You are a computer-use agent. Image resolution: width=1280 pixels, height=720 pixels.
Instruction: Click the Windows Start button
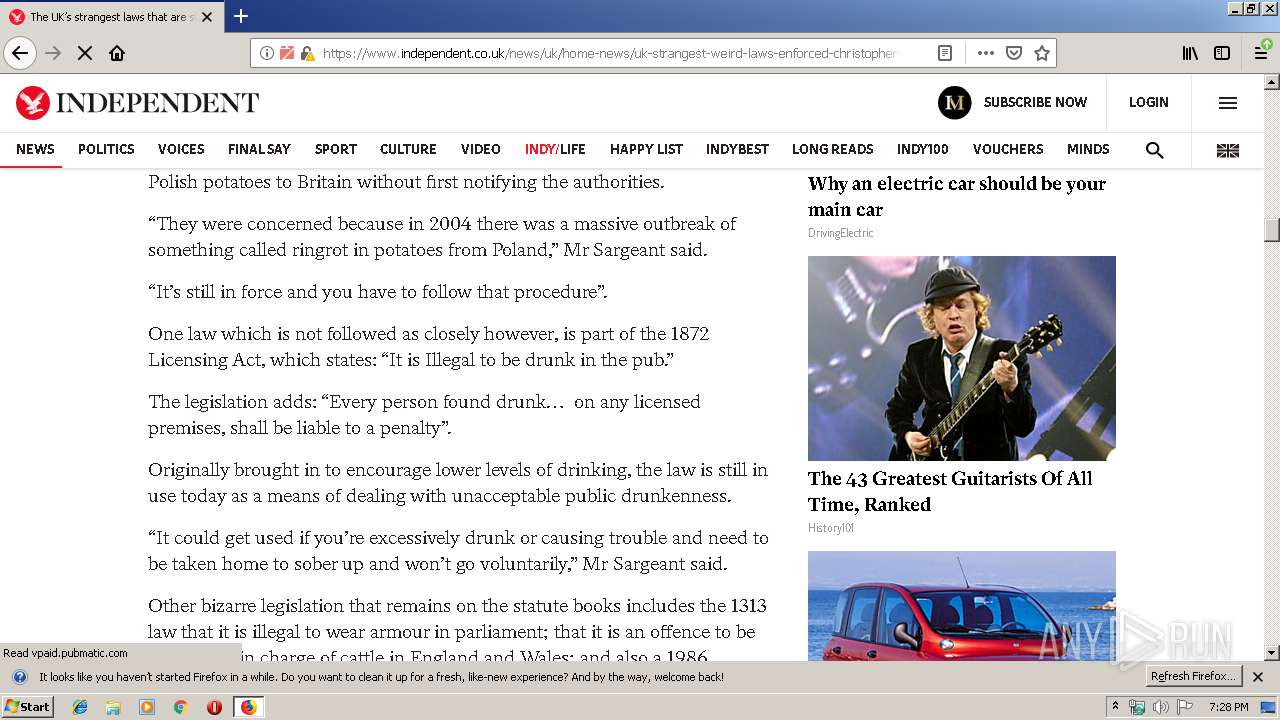[x=27, y=707]
